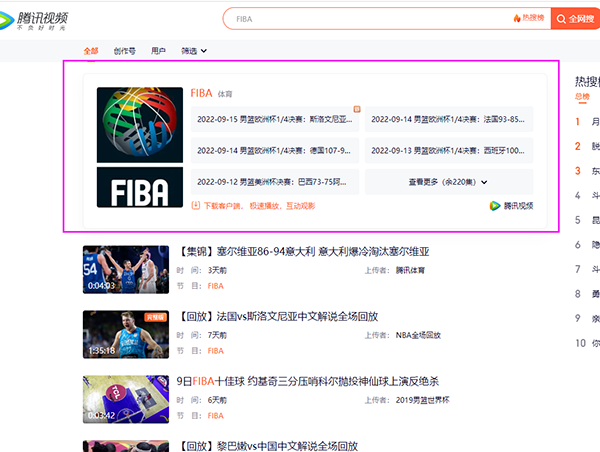Expand 查看更多 (余220集) episodes list

(x=448, y=182)
